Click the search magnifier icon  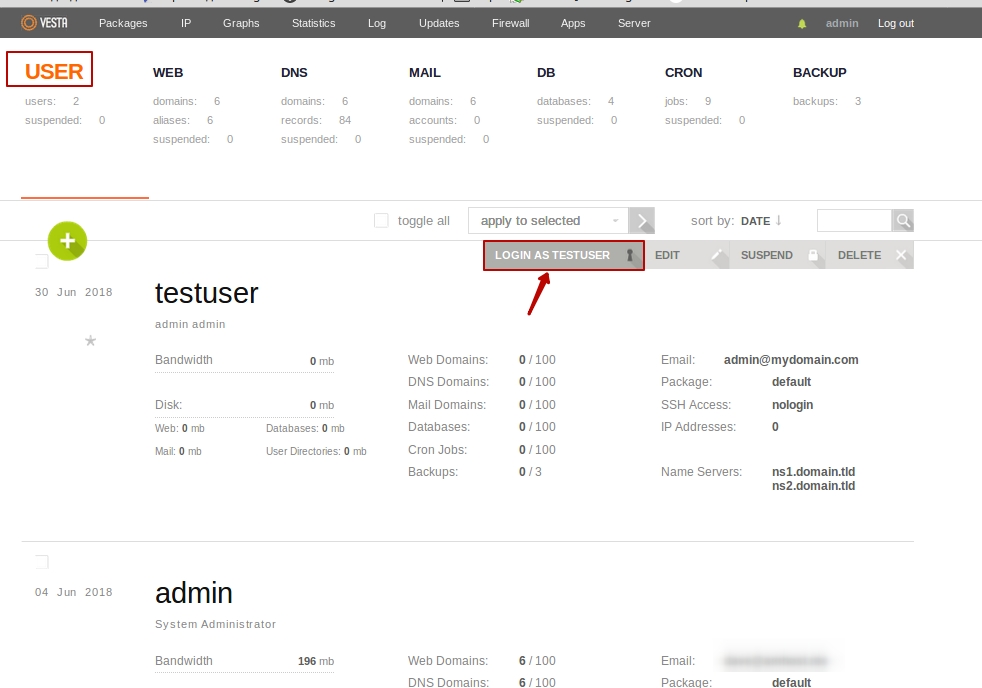point(902,221)
